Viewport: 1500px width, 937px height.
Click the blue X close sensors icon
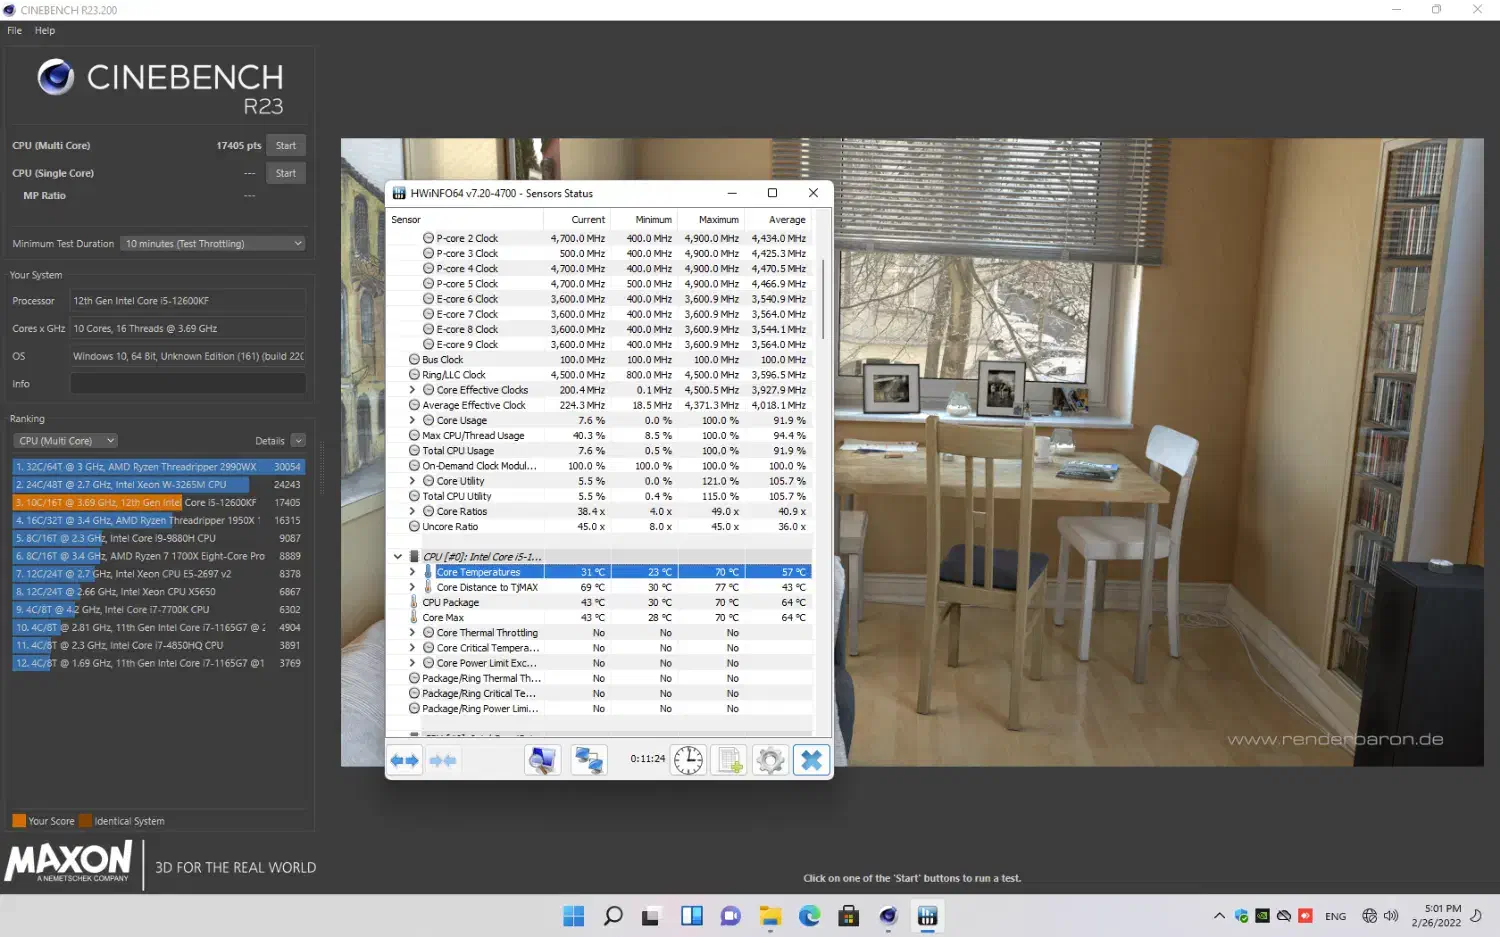pyautogui.click(x=811, y=761)
